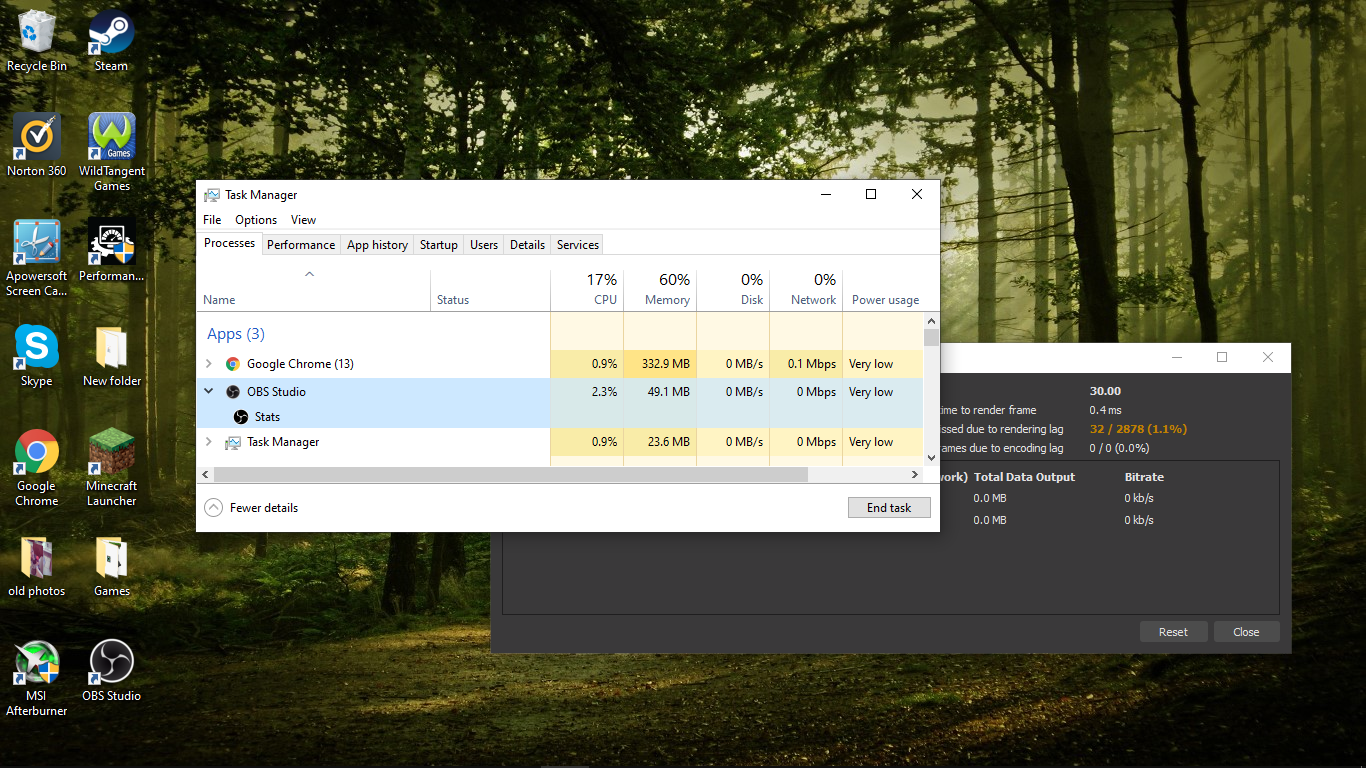
Task: Click the 30.00 FPS value in OBS Stats
Action: pos(1105,391)
